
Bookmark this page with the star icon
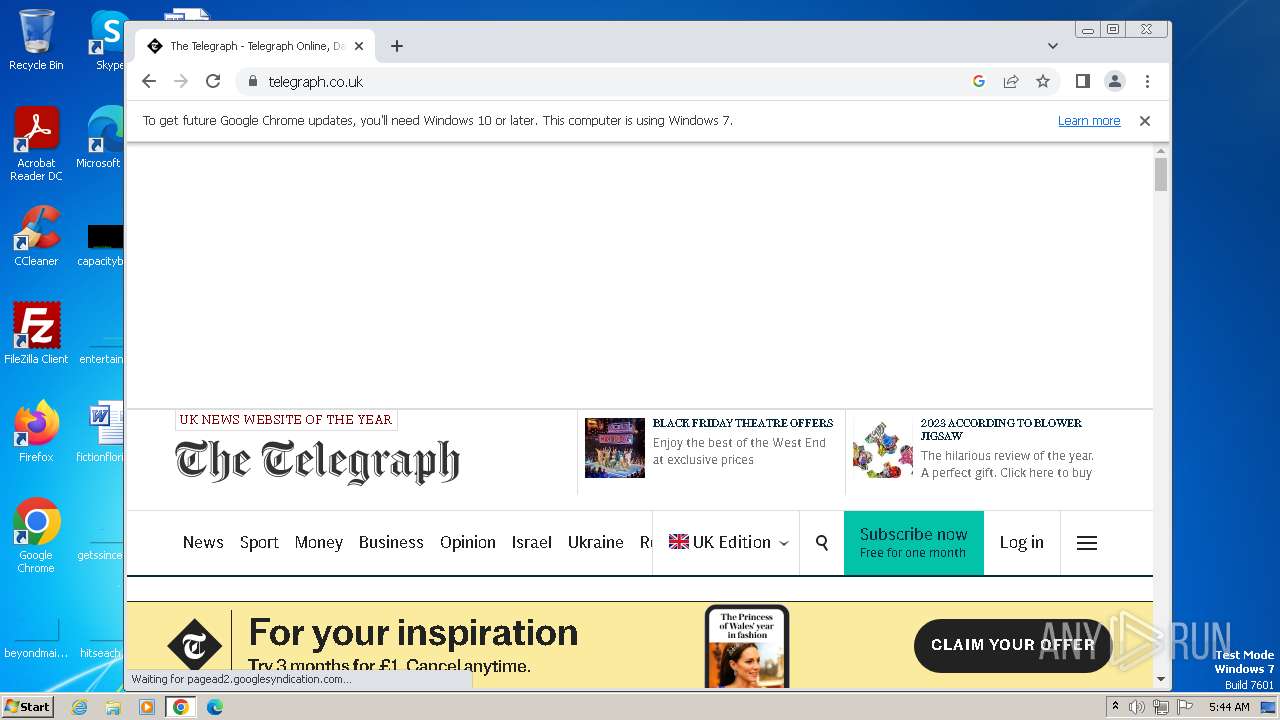point(1043,82)
